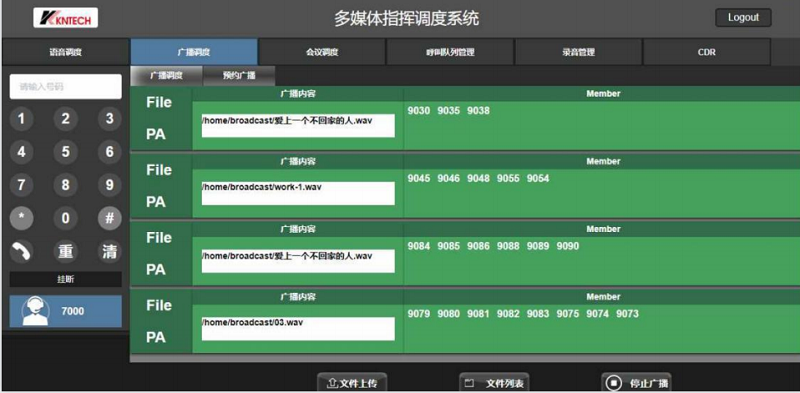Select the 广播调度 main tab

pyautogui.click(x=194, y=52)
